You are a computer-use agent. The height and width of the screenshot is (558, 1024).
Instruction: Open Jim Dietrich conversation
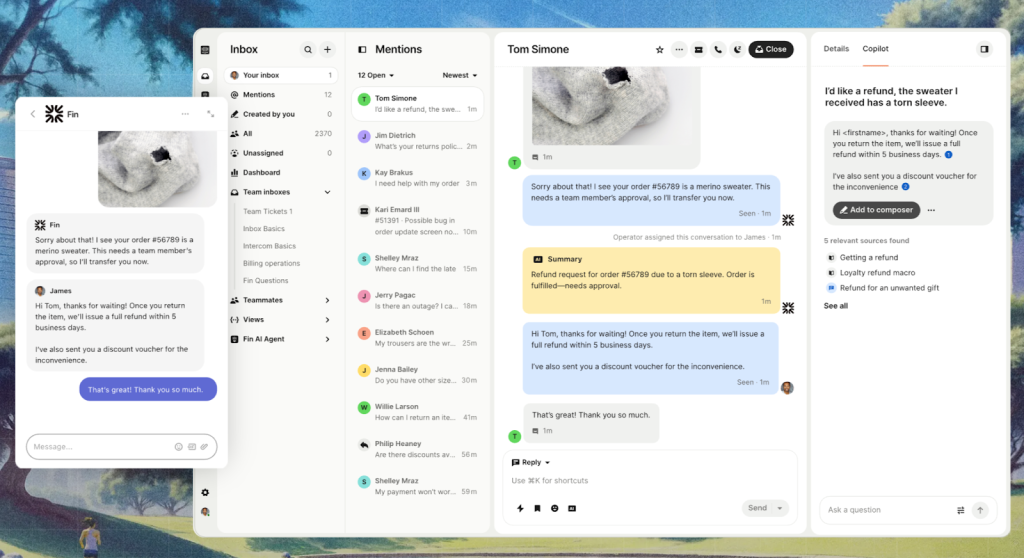(417, 141)
